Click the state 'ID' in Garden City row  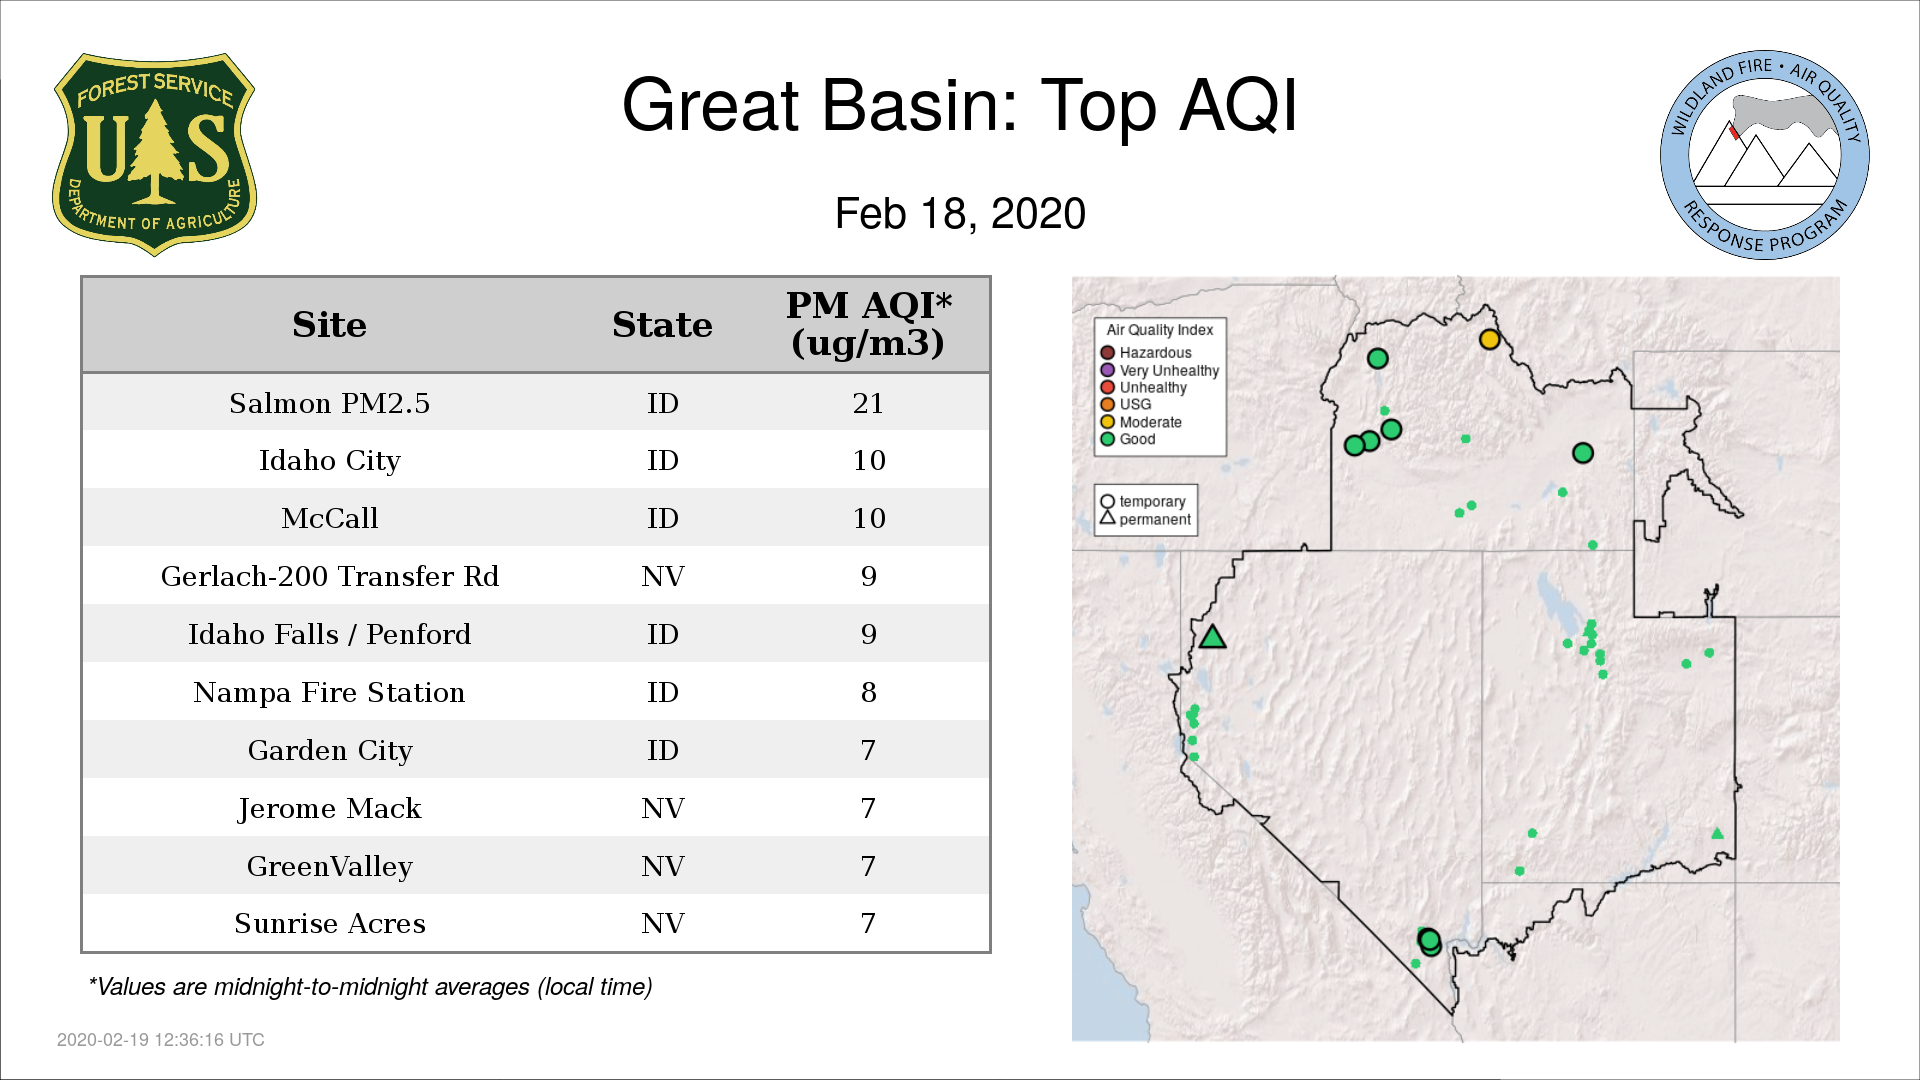(x=662, y=750)
